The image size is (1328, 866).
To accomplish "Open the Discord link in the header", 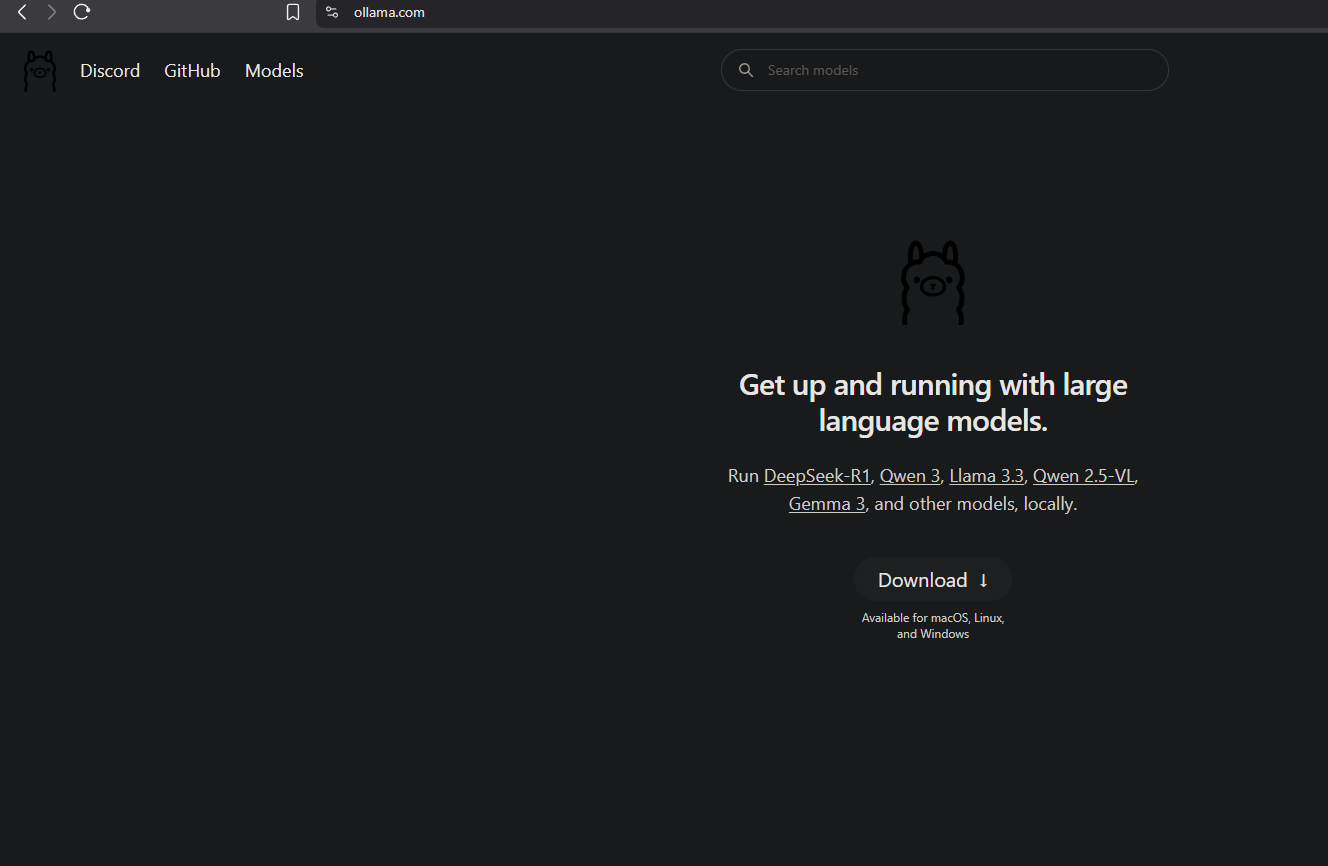I will tap(110, 71).
